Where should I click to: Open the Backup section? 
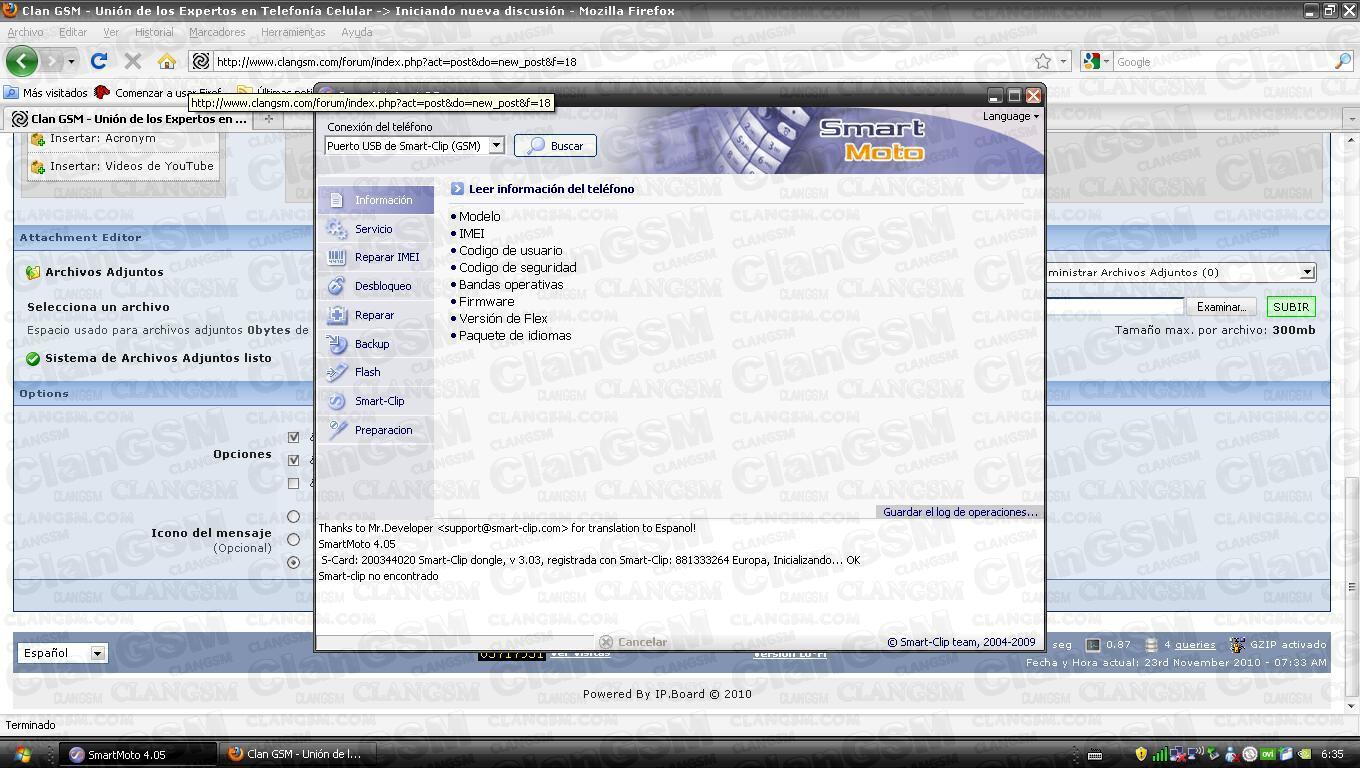pos(376,344)
